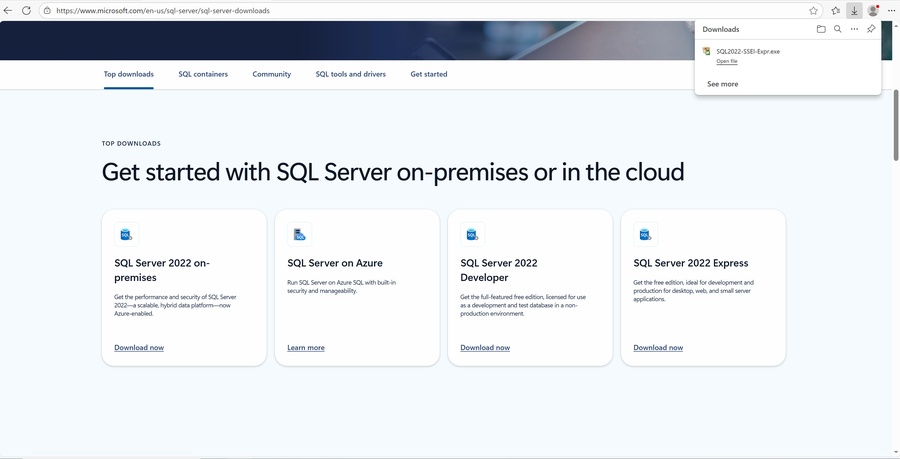Image resolution: width=900 pixels, height=459 pixels.
Task: Download SQL Server 2022 Developer now
Action: point(485,348)
